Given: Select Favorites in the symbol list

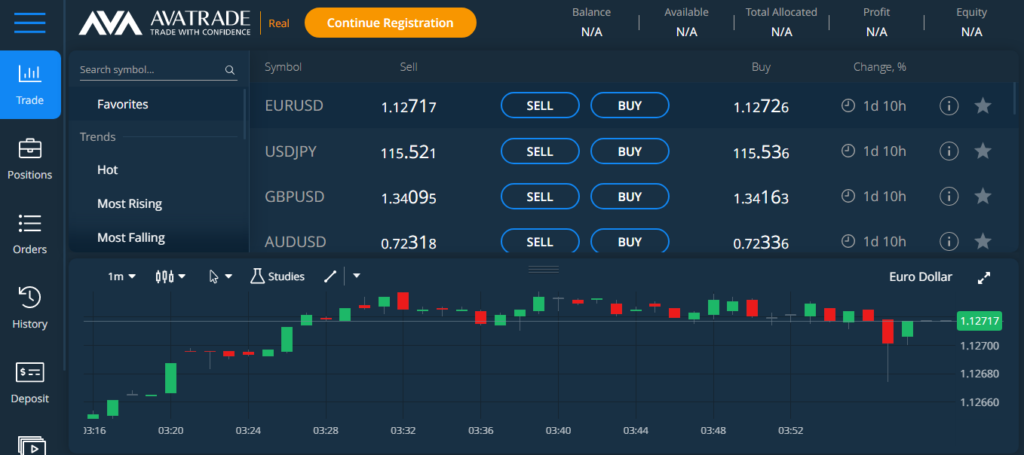Looking at the screenshot, I should pos(122,104).
